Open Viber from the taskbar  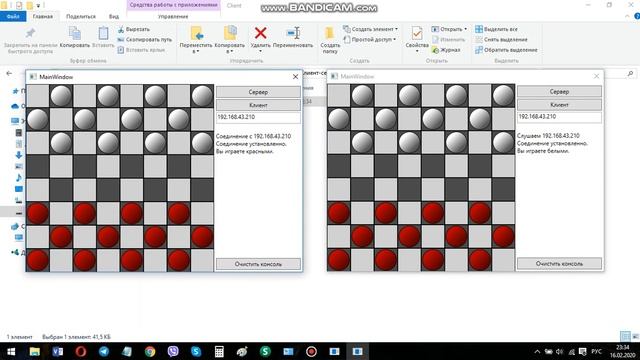coord(173,351)
